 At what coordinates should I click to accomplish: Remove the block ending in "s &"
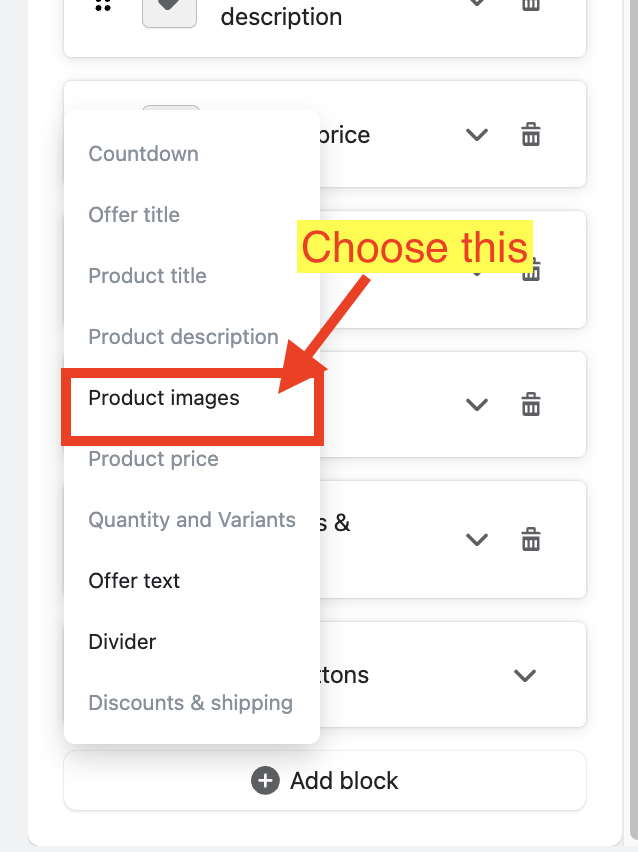coord(531,540)
